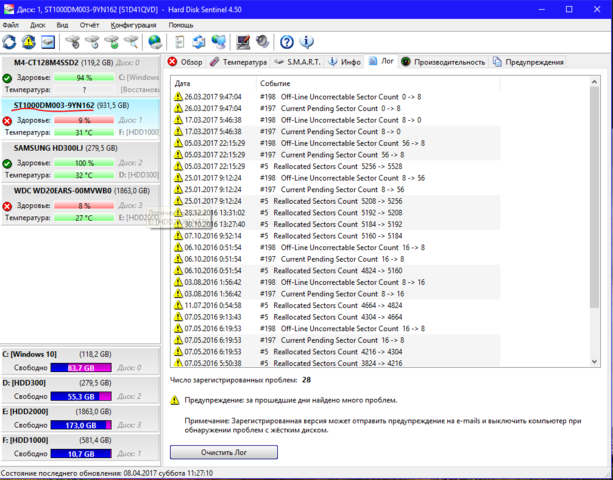Click the speaker sound toolbar icon
This screenshot has height=480, width=613.
(262, 42)
